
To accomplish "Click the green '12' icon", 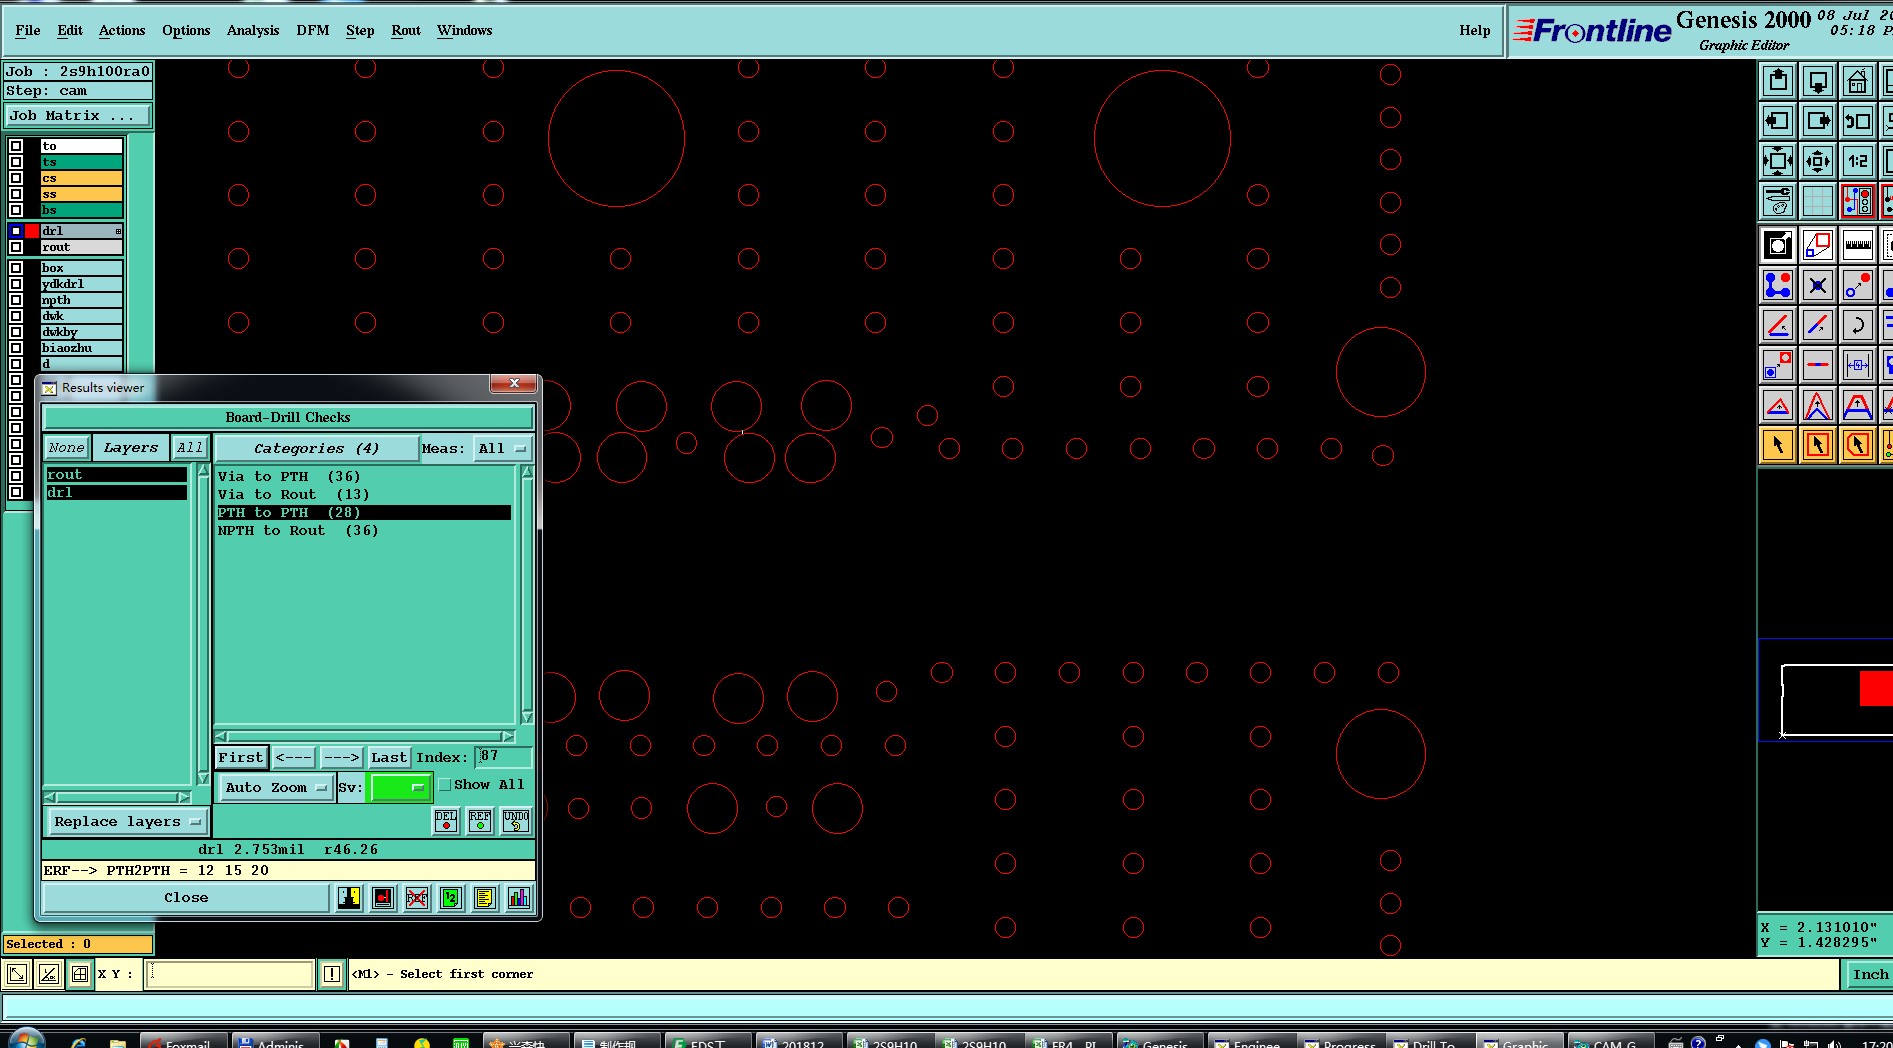I will pos(451,897).
